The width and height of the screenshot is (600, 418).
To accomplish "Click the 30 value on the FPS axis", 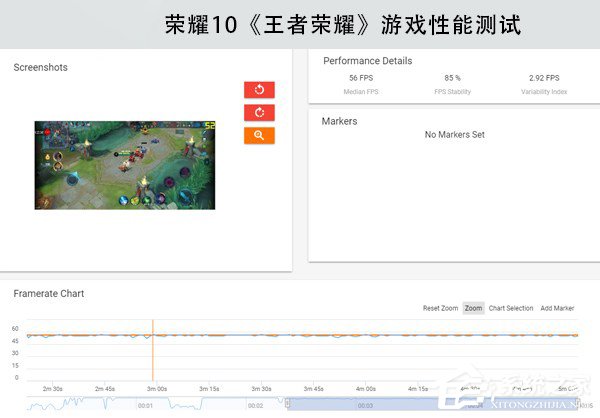I will 15,353.
